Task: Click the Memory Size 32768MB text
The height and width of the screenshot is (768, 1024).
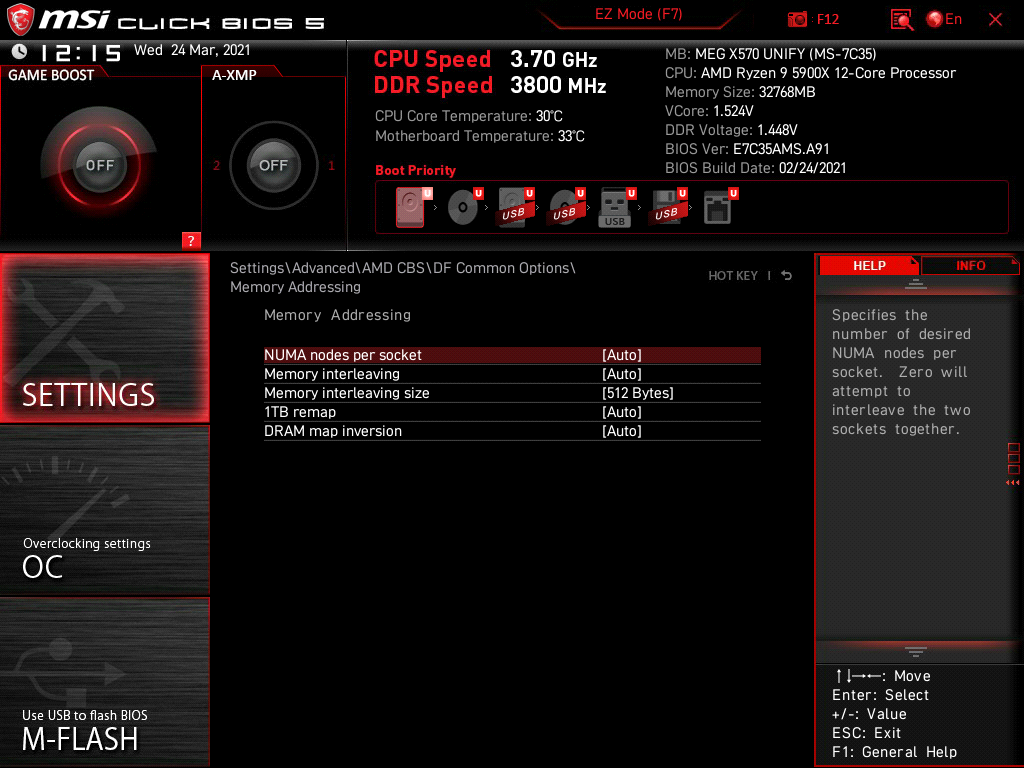Action: 740,92
